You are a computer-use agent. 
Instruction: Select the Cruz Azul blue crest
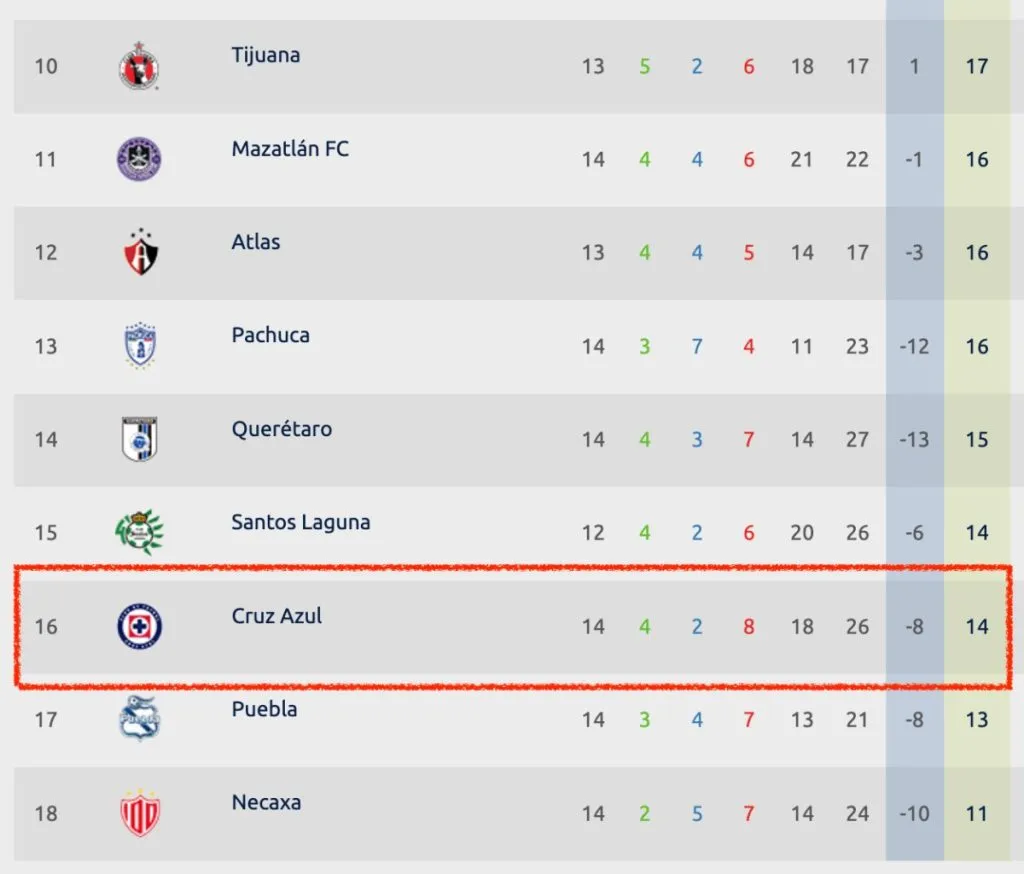[x=139, y=627]
